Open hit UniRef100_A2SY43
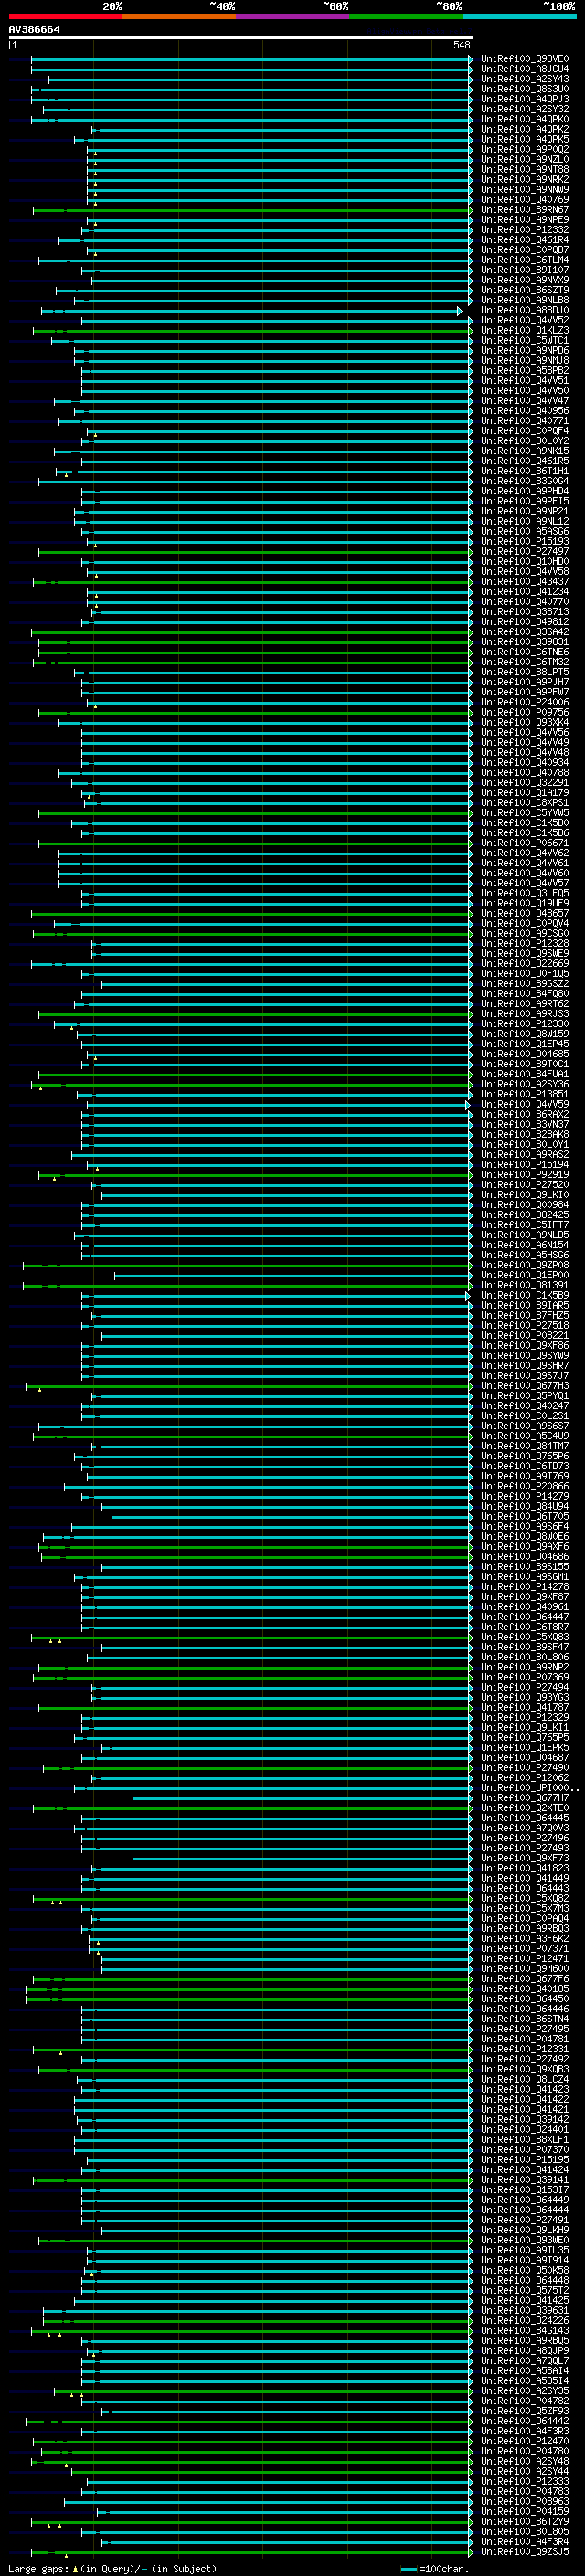The image size is (585, 2576). click(525, 79)
